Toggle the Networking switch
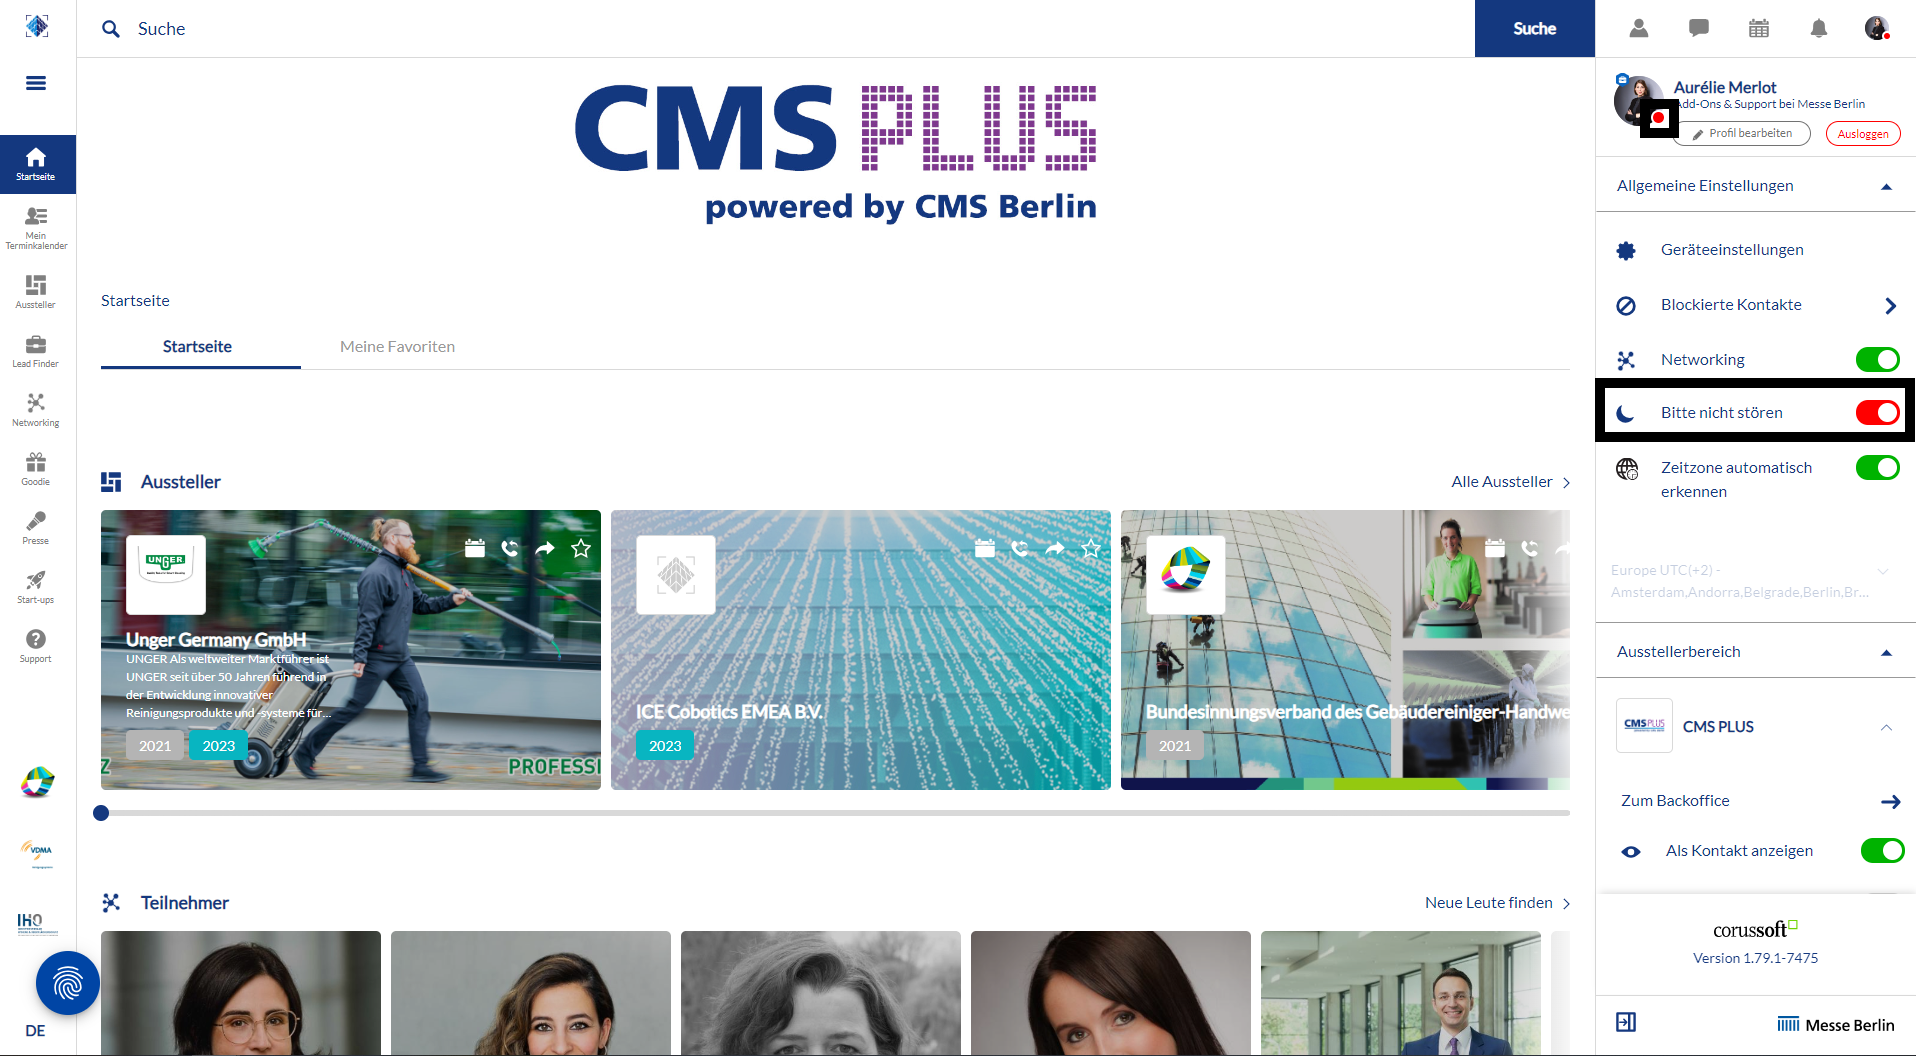This screenshot has width=1916, height=1056. click(1877, 360)
